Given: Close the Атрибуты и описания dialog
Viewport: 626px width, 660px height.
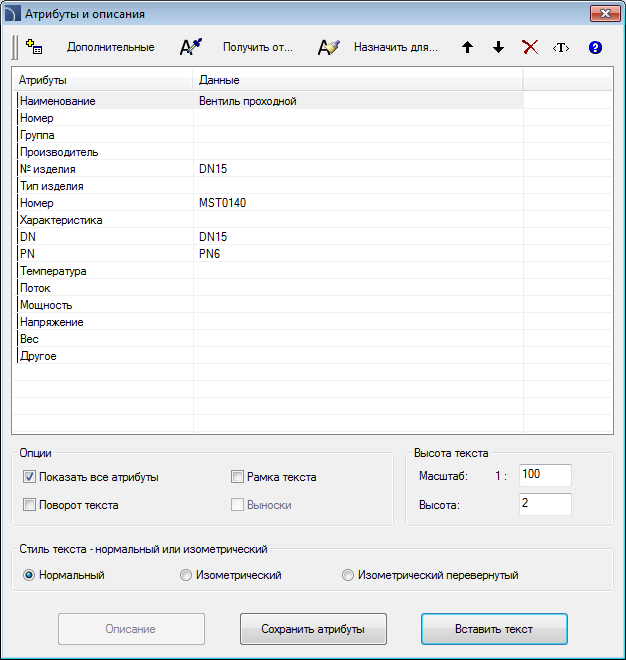Looking at the screenshot, I should click(605, 13).
